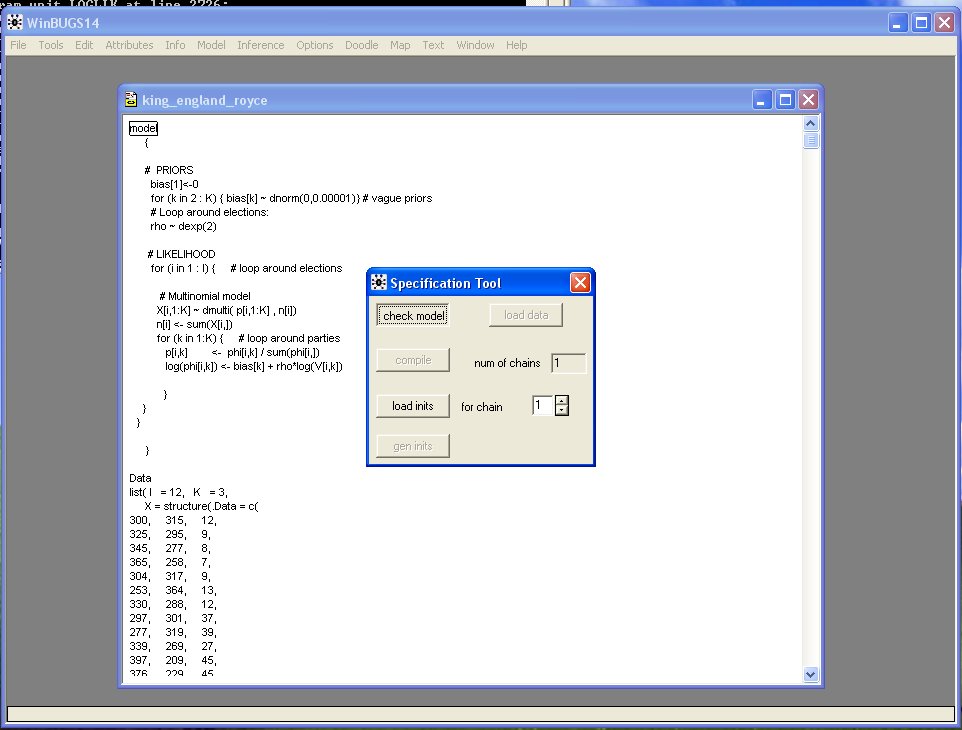This screenshot has height=730, width=962.
Task: Open the Attributes menu
Action: [x=129, y=45]
